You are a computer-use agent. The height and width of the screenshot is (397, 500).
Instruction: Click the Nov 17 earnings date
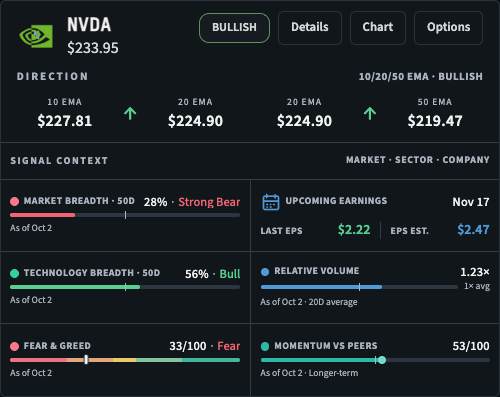tap(471, 202)
